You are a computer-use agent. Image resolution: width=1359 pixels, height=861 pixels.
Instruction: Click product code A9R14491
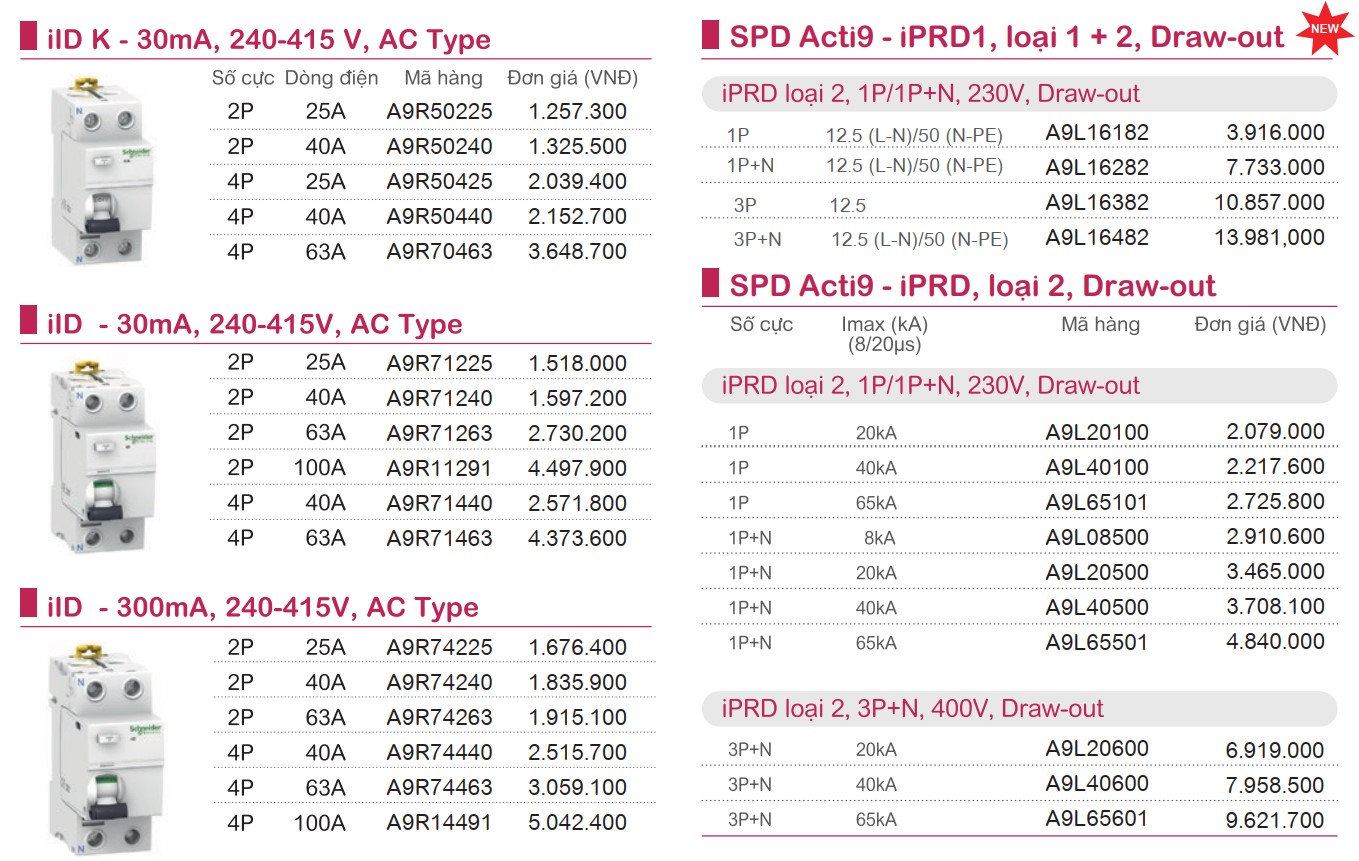[440, 823]
